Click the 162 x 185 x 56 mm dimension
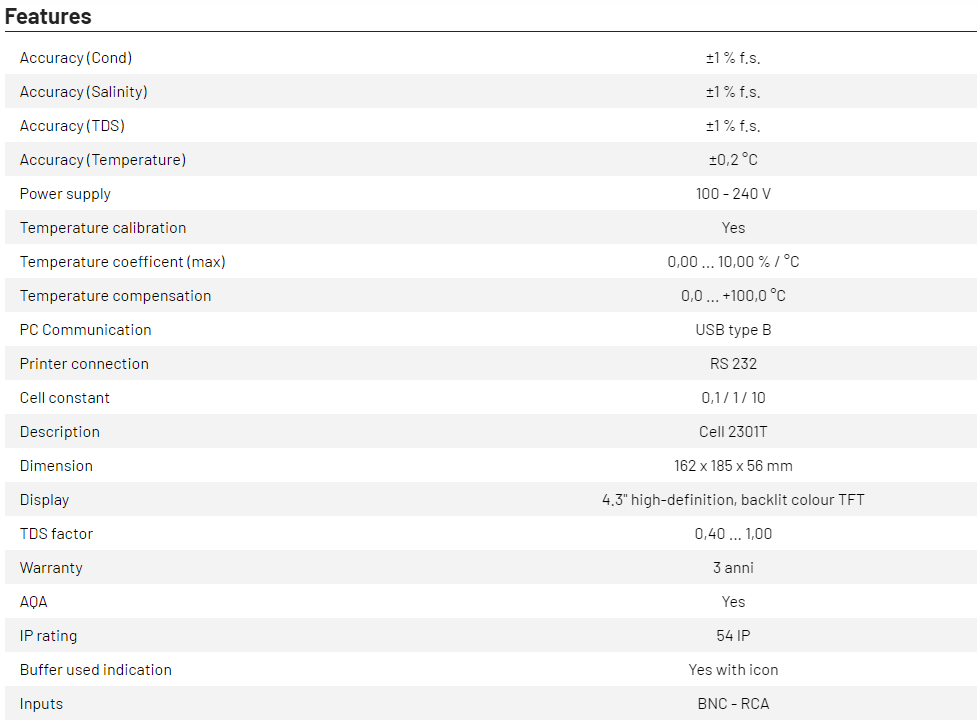978x723 pixels. [x=733, y=466]
